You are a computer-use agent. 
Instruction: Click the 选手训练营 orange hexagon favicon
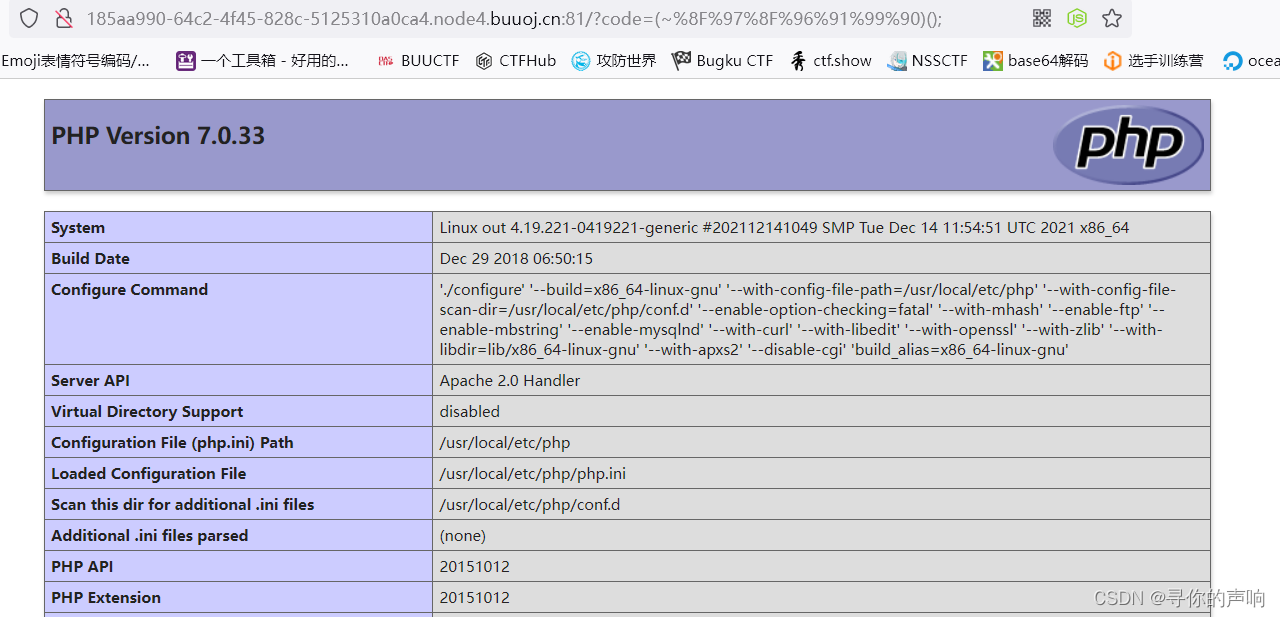1113,61
